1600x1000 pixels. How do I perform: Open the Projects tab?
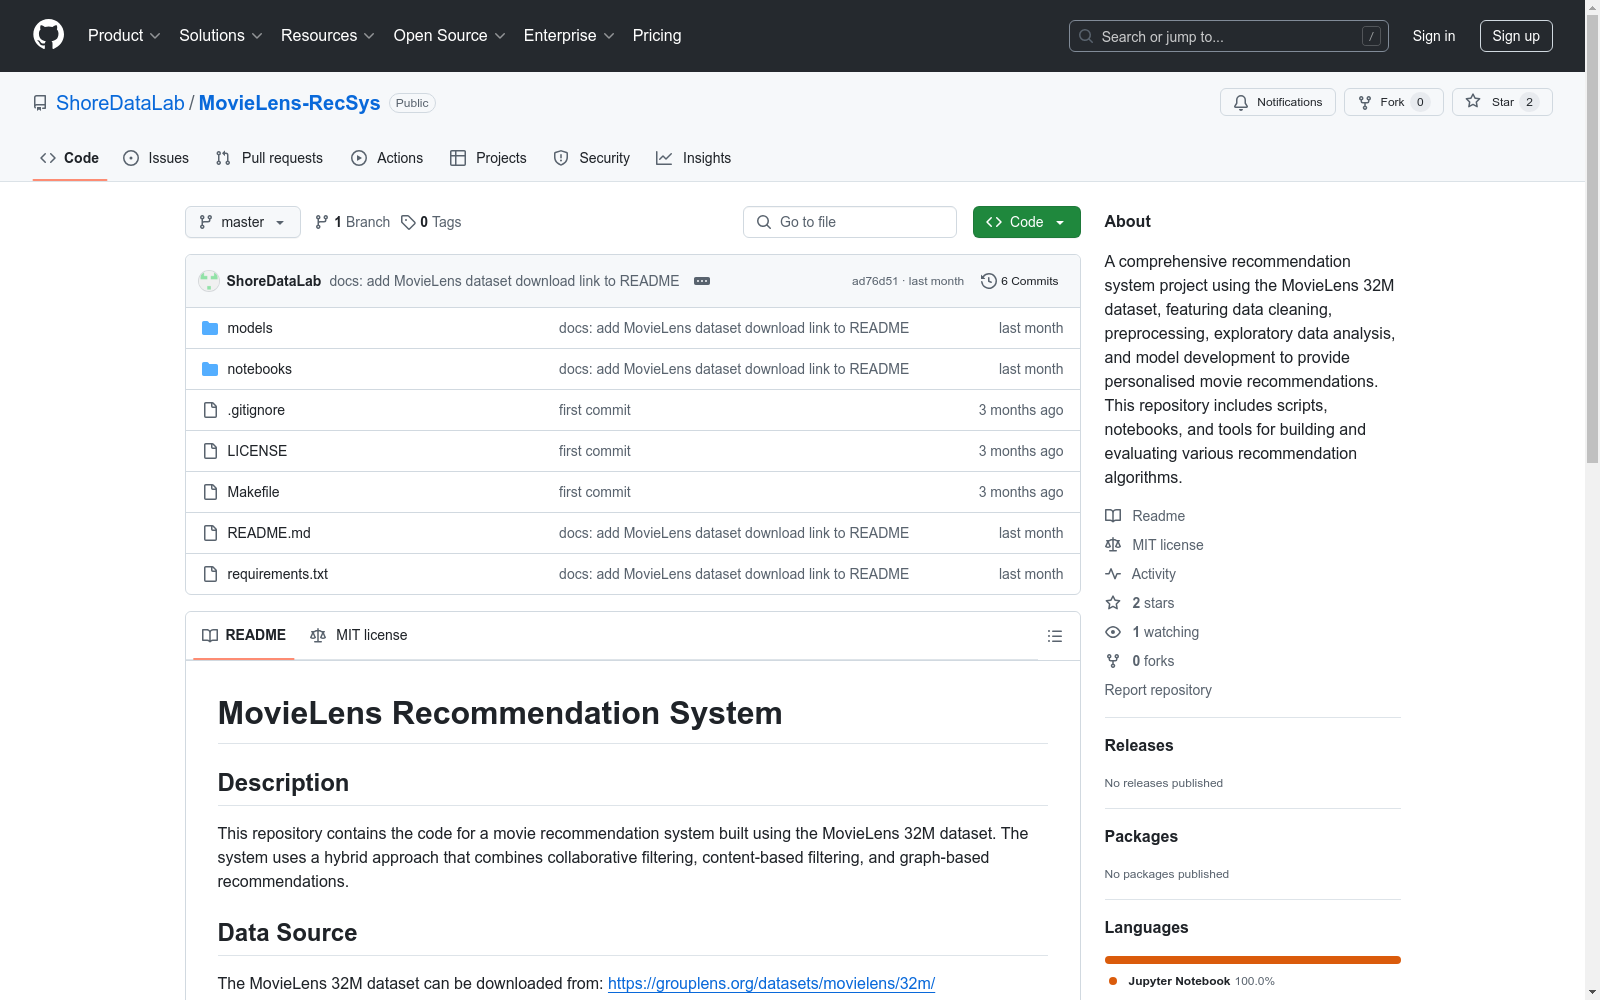coord(488,158)
